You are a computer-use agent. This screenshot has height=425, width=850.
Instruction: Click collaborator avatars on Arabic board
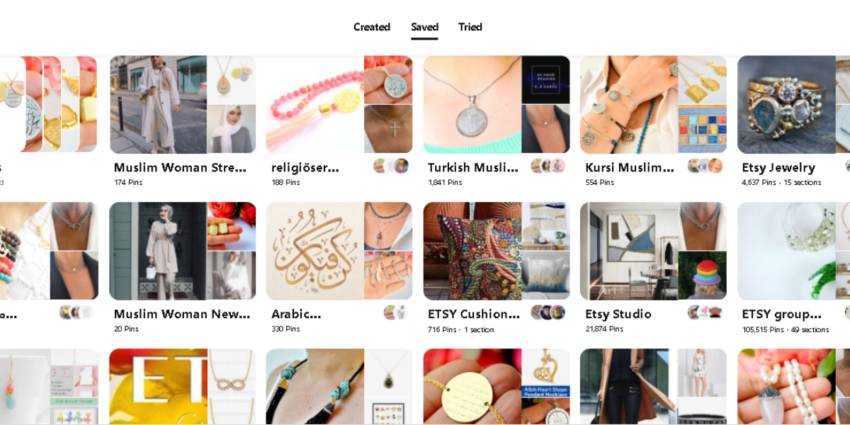(396, 312)
